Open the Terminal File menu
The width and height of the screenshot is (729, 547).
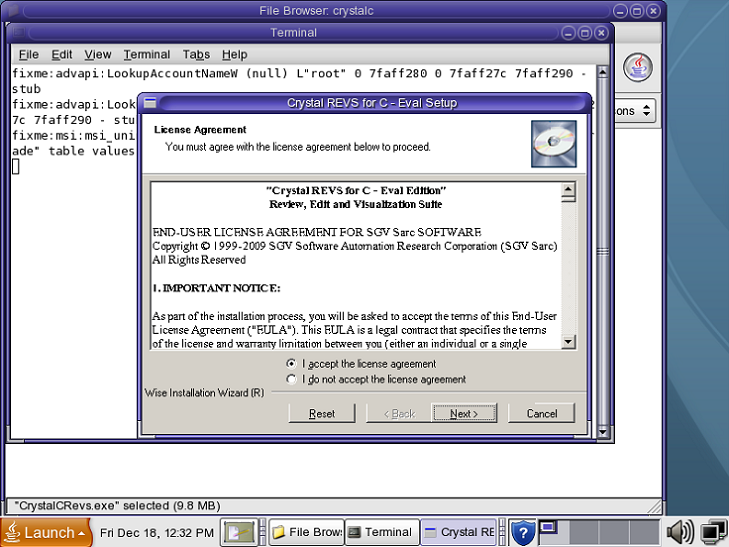coord(28,54)
